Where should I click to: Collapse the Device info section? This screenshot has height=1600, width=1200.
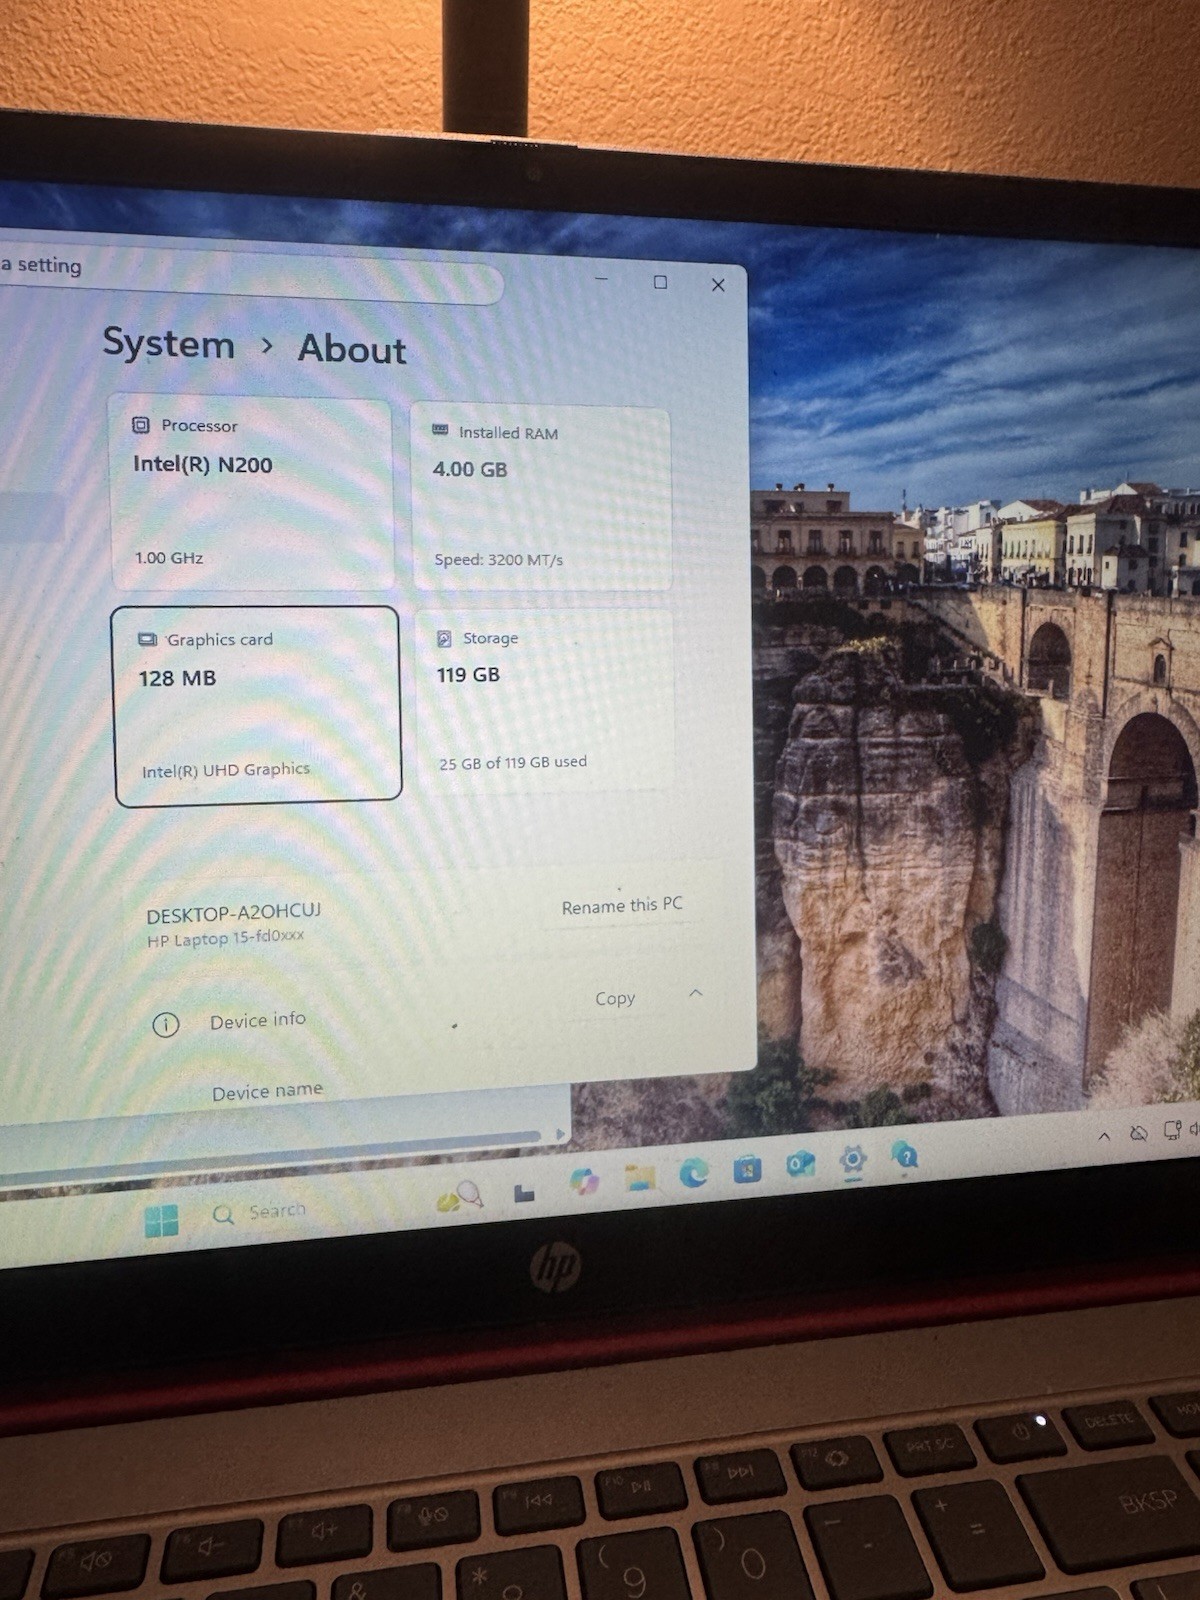coord(696,993)
